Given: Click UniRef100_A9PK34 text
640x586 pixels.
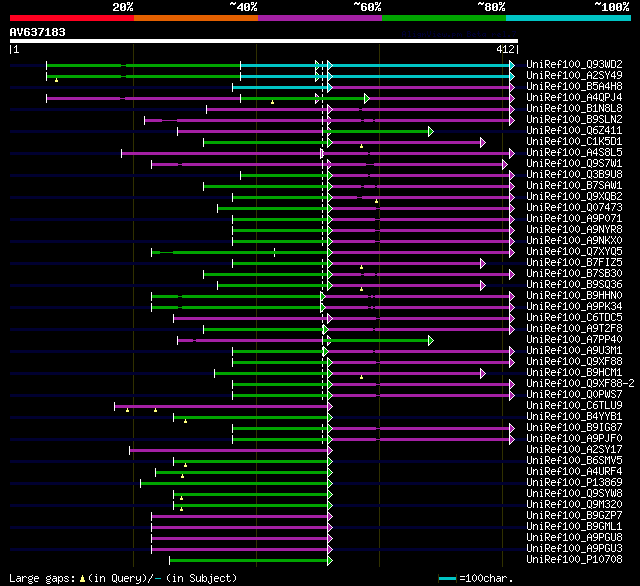Looking at the screenshot, I should [574, 307].
